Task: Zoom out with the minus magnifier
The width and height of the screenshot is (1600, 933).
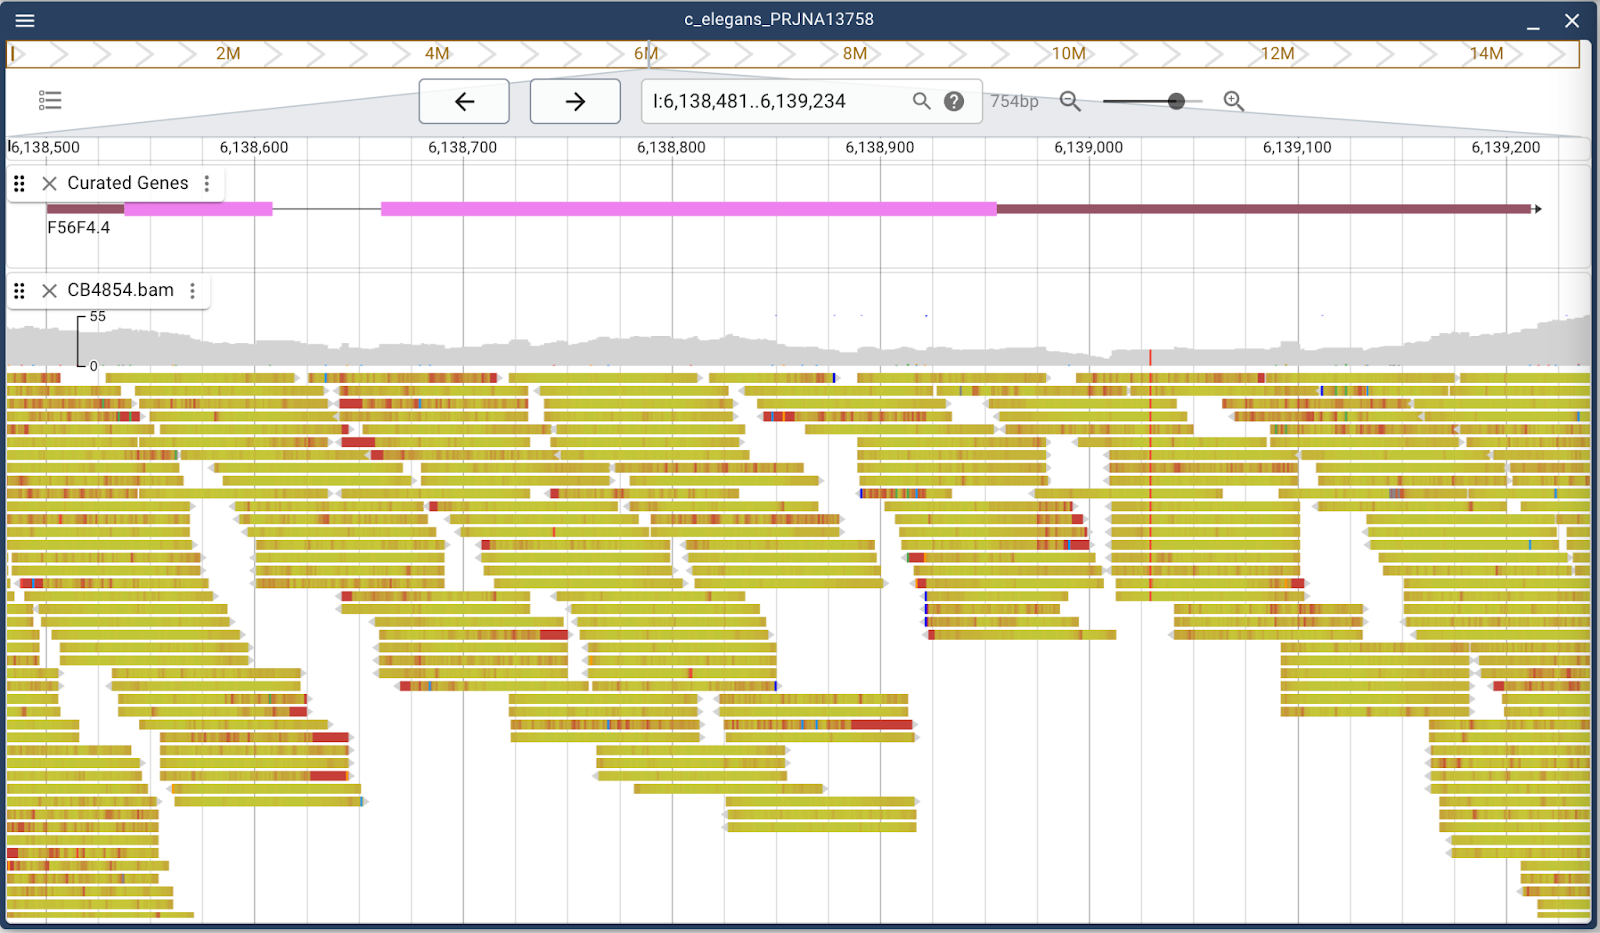Action: pyautogui.click(x=1070, y=101)
